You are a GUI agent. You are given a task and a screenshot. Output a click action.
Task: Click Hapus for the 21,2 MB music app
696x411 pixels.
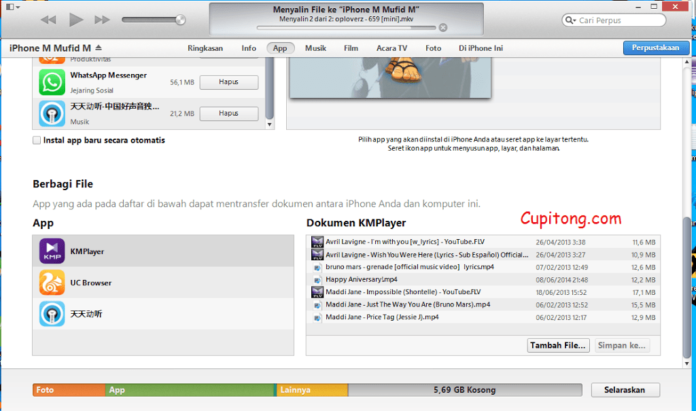click(229, 114)
